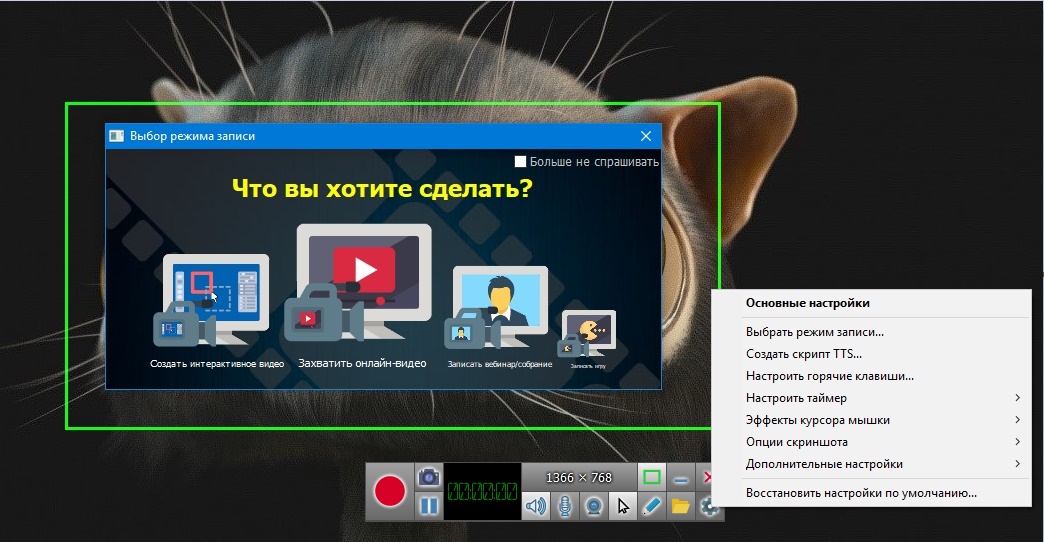1044x542 pixels.
Task: Click 'Что вы хотите сделать?' heading text
Action: [382, 189]
